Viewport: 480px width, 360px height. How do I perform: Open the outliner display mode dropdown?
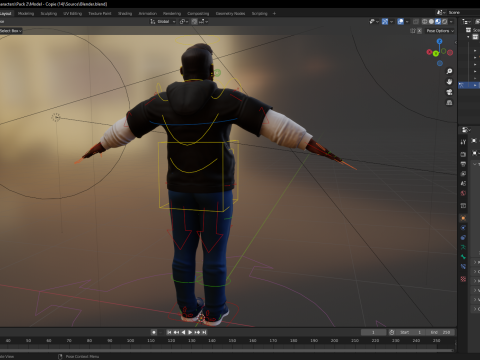[x=466, y=22]
